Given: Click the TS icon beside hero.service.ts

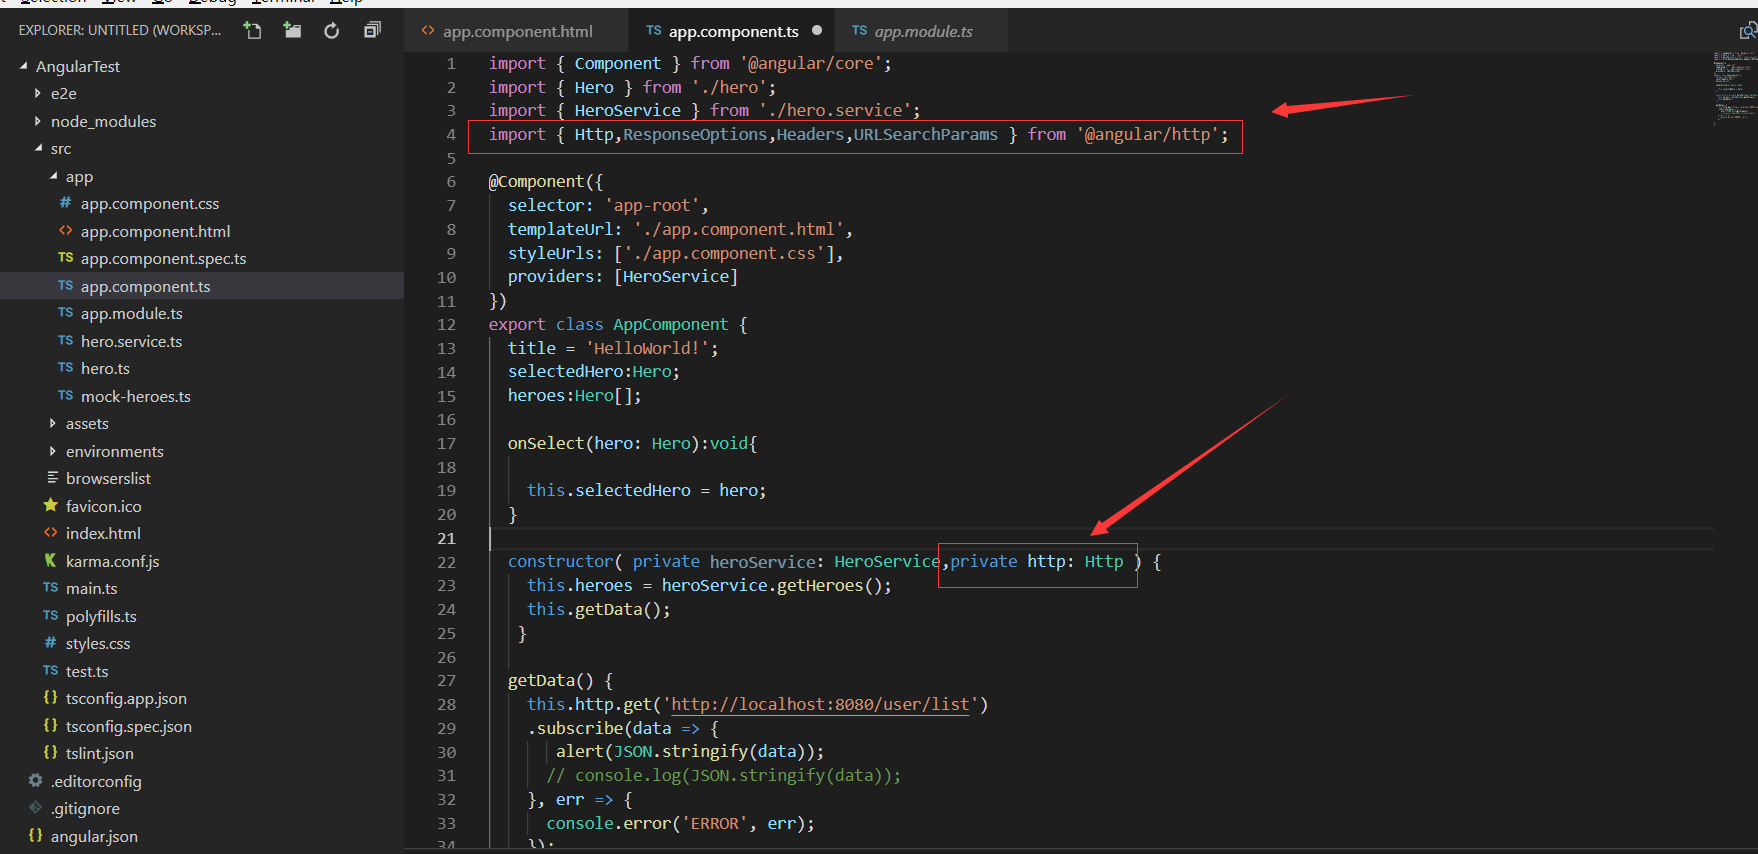Looking at the screenshot, I should [x=65, y=341].
